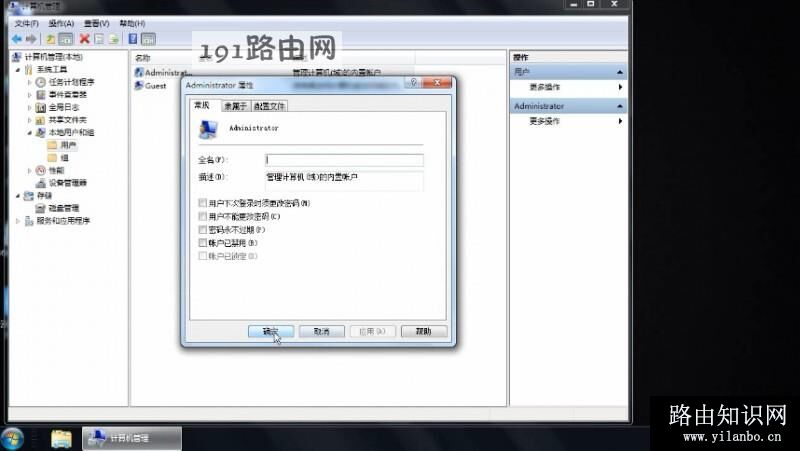Click the 描述 text field

click(x=344, y=181)
